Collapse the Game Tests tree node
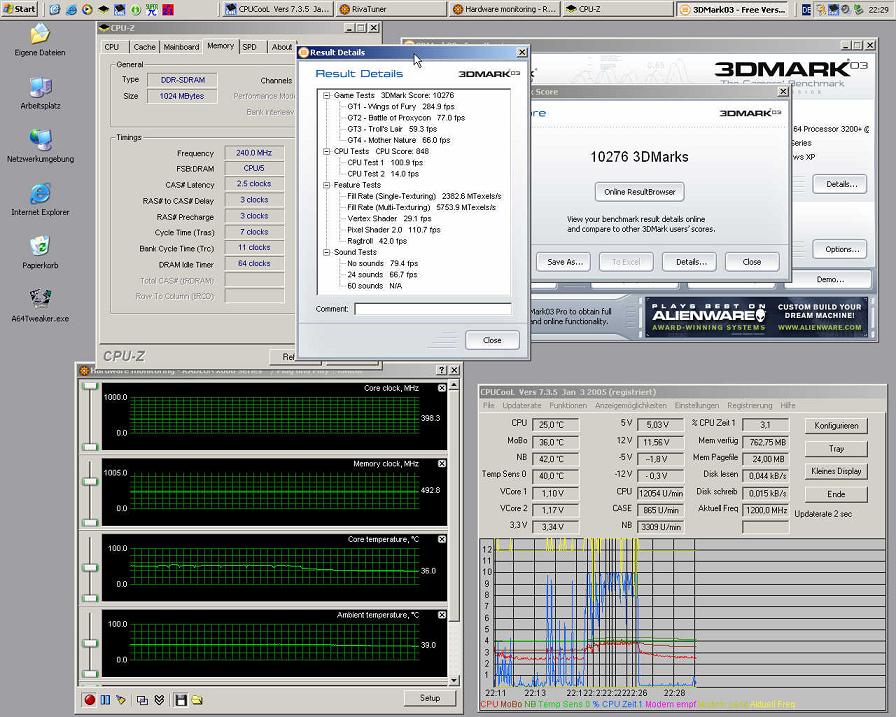This screenshot has width=896, height=717. [327, 95]
